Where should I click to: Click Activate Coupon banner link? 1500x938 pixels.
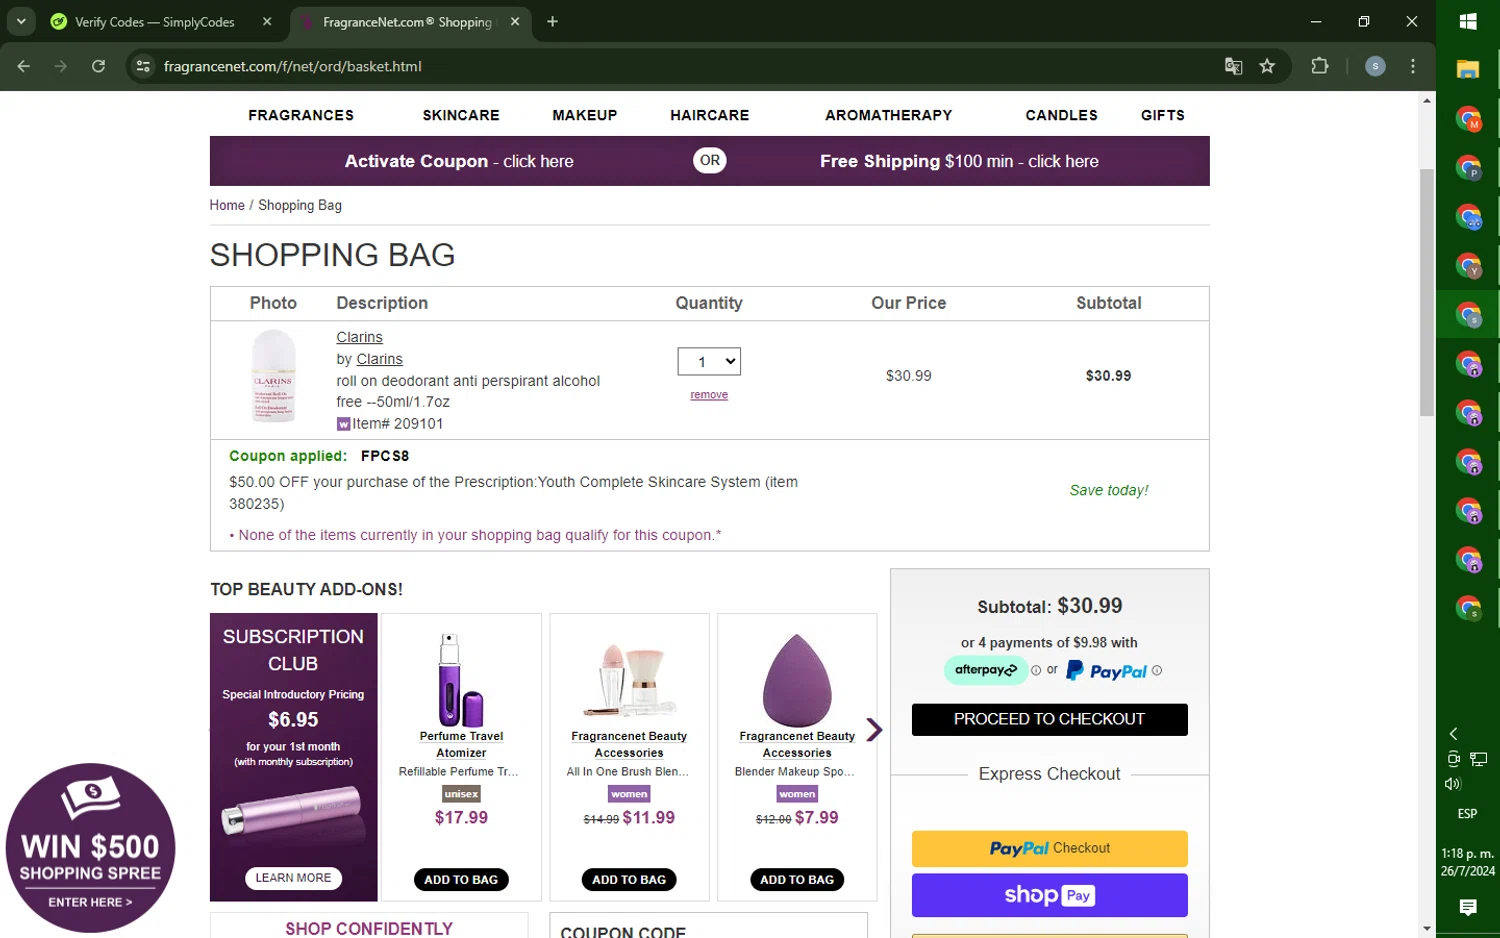tap(459, 161)
